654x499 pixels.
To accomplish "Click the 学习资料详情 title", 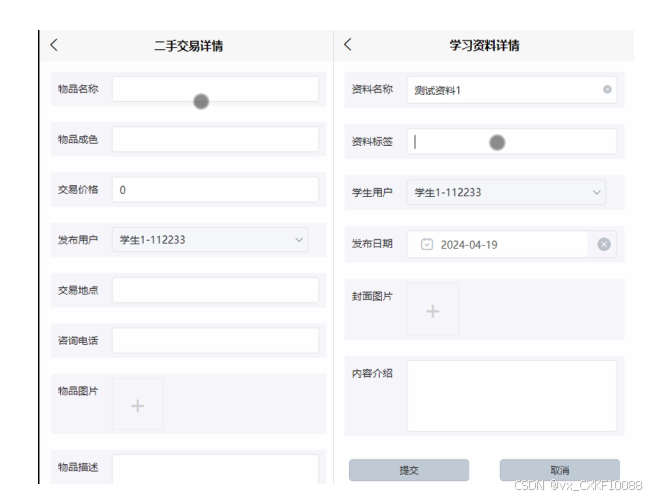I will 484,45.
